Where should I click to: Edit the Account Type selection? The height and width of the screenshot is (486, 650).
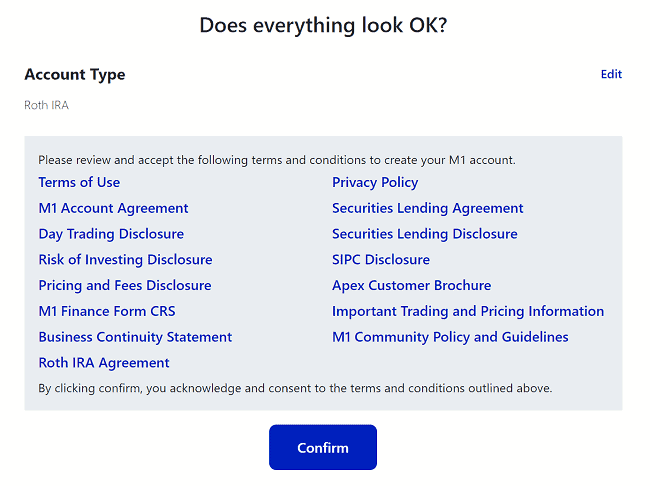tap(611, 74)
